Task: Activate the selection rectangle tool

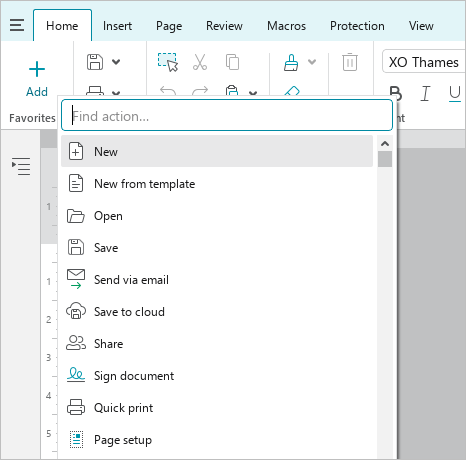Action: click(x=168, y=62)
